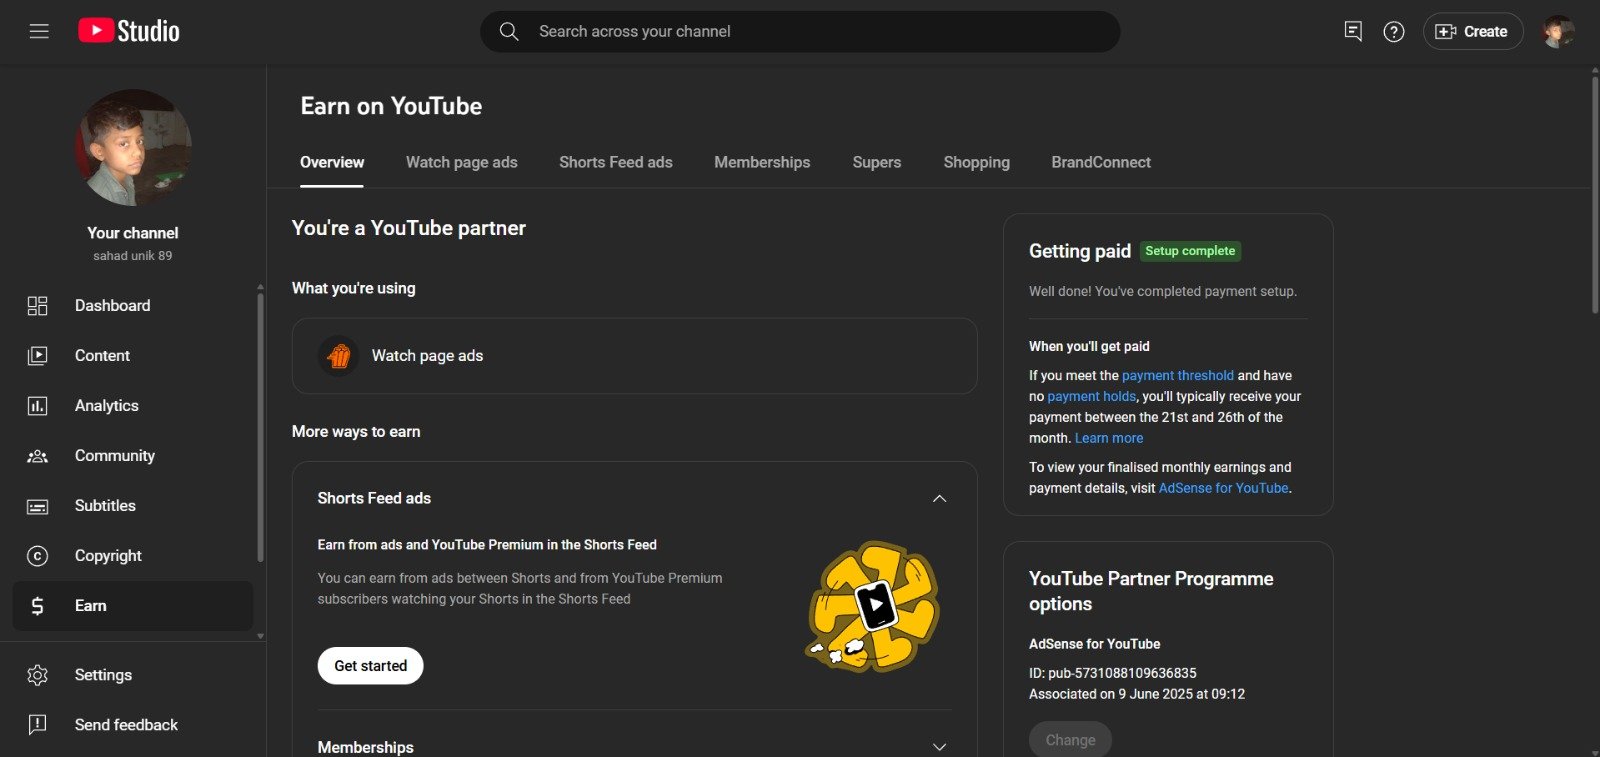
Task: Switch to the Shopping tab
Action: 977,162
